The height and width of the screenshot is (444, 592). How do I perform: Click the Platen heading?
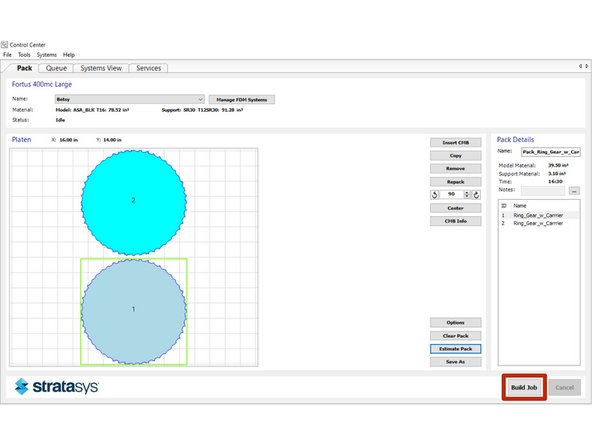[x=21, y=140]
